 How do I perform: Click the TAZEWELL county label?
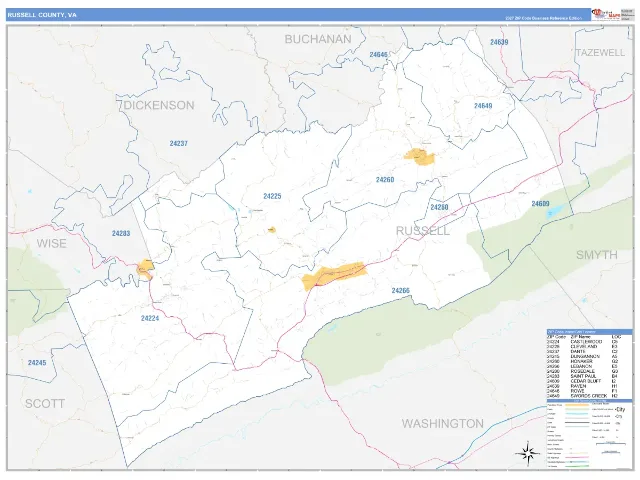tap(600, 53)
